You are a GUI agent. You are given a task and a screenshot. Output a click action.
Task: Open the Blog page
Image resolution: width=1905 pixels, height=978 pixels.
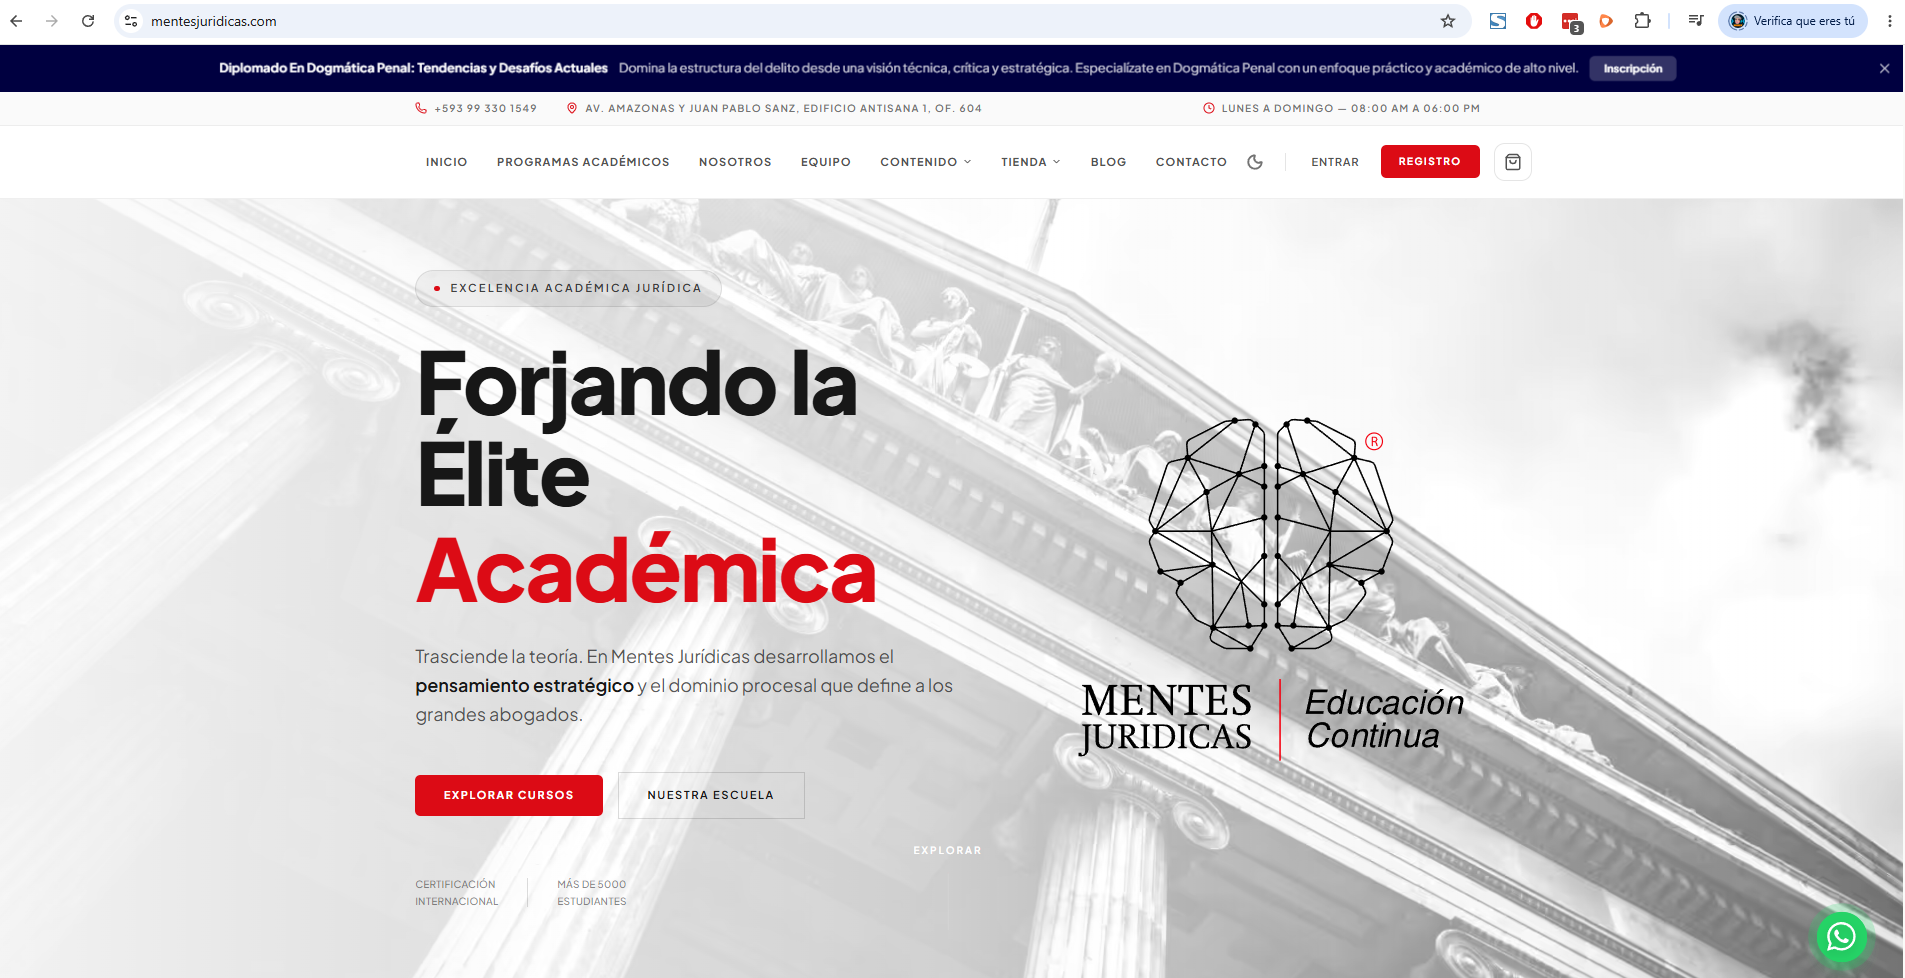[1108, 162]
